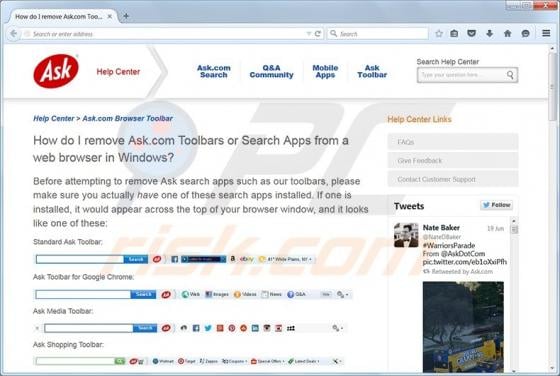This screenshot has width=560, height=376.
Task: Open the pic.twitter.com/eb1oXxiPfh link
Action: coord(465,262)
